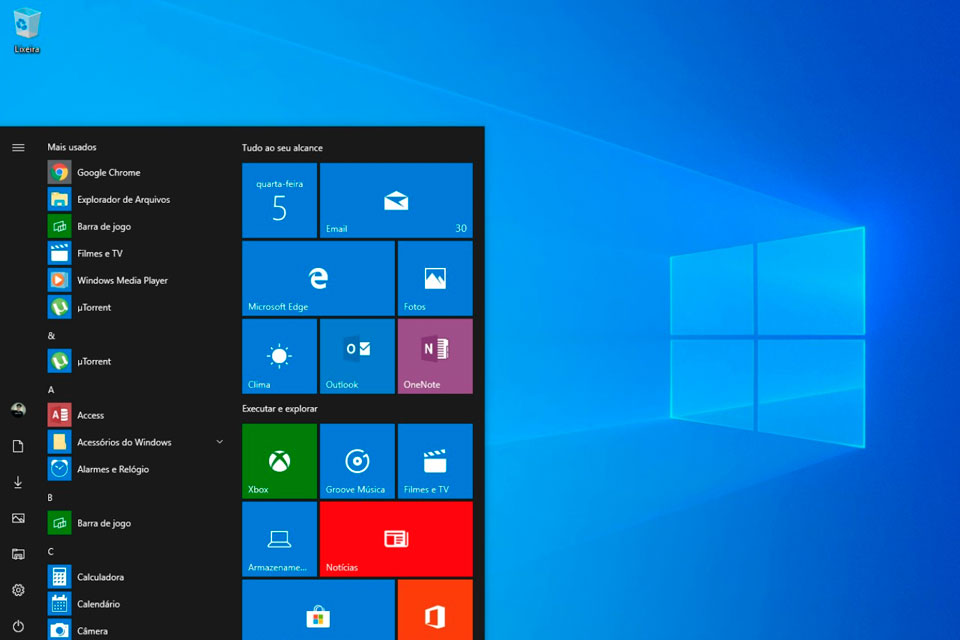960x640 pixels.
Task: Open the Microsoft Store tile
Action: [x=318, y=610]
